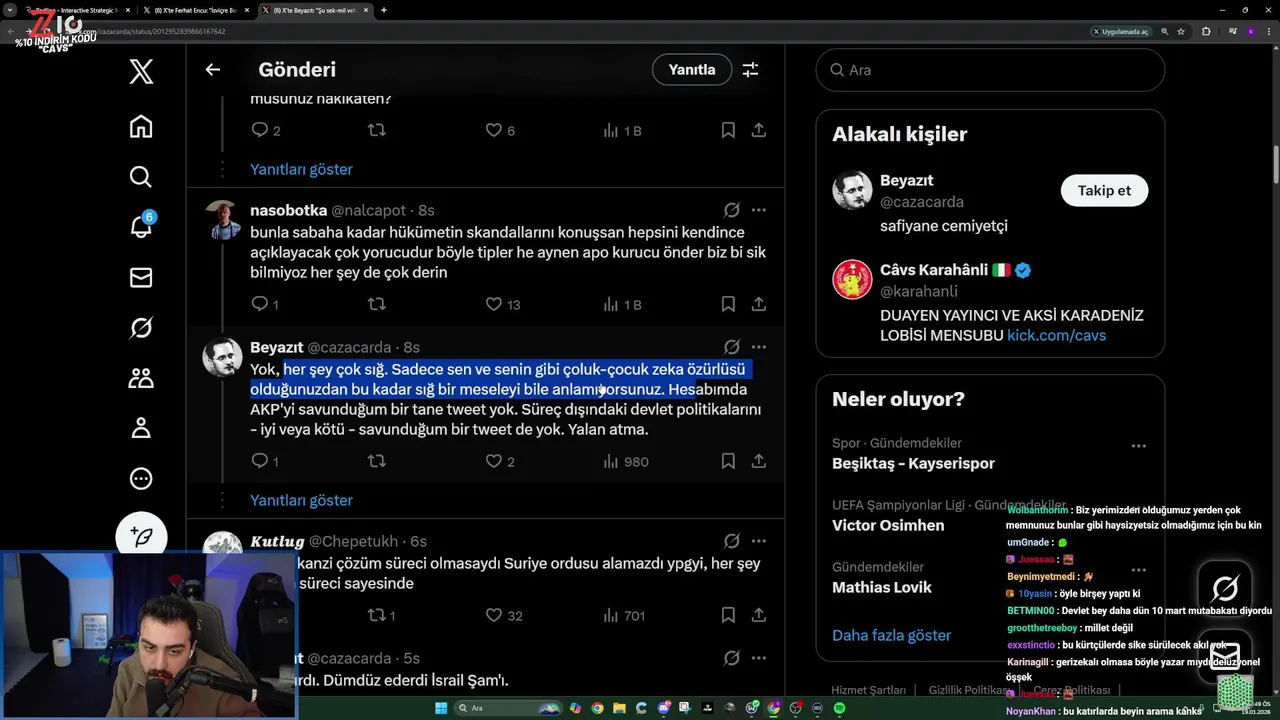Click the Ara search field
This screenshot has height=720, width=1280.
tap(990, 70)
